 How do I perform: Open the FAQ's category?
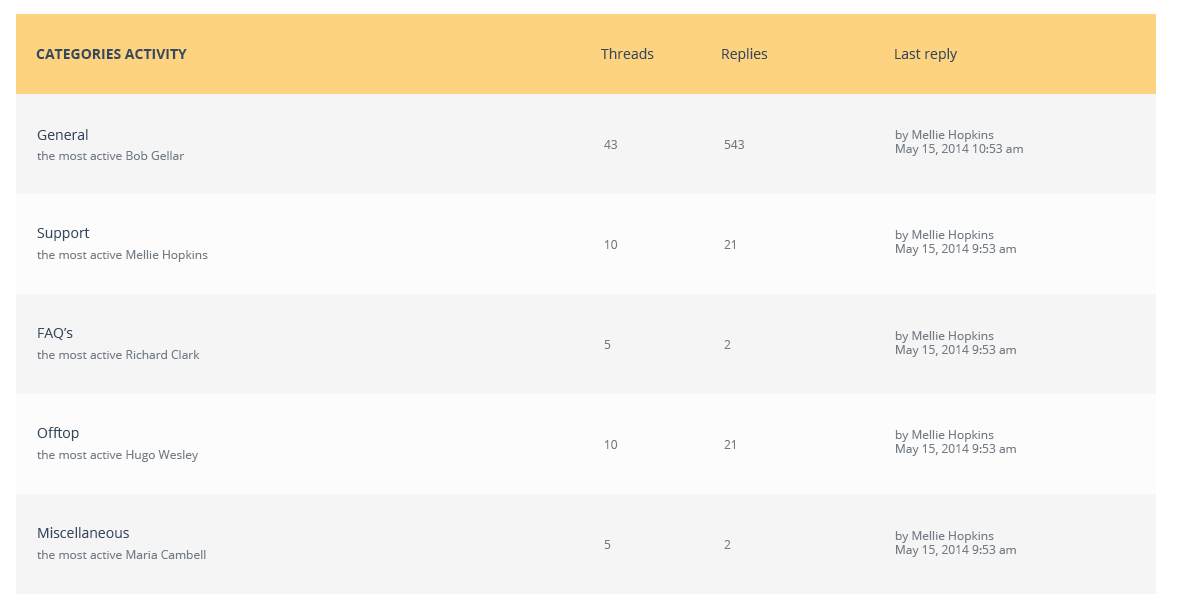(x=55, y=334)
